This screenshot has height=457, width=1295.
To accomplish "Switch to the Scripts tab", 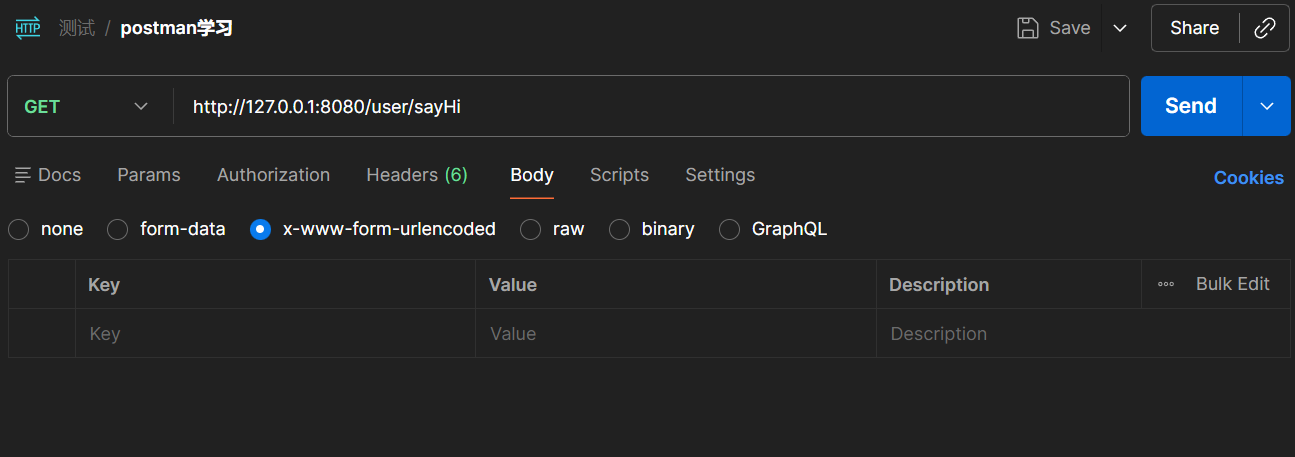I will [619, 175].
